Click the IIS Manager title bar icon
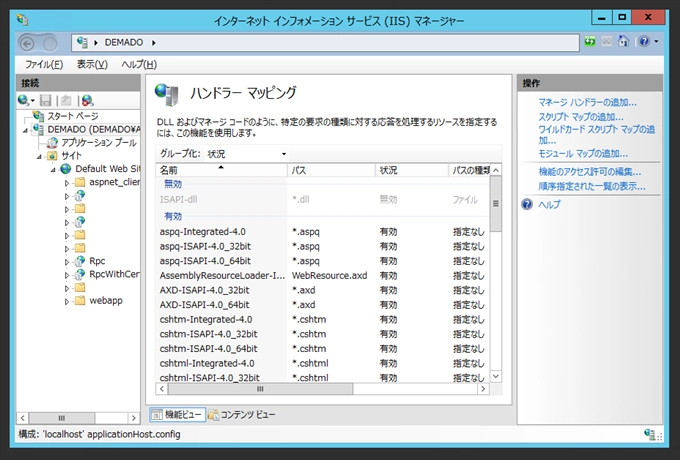The width and height of the screenshot is (680, 460). (x=23, y=20)
